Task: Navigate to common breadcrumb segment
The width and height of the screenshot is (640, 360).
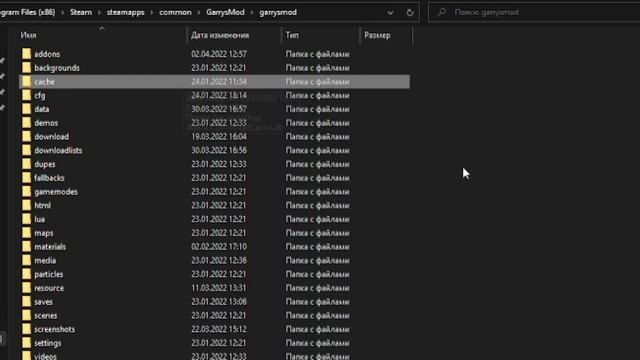Action: tap(176, 12)
